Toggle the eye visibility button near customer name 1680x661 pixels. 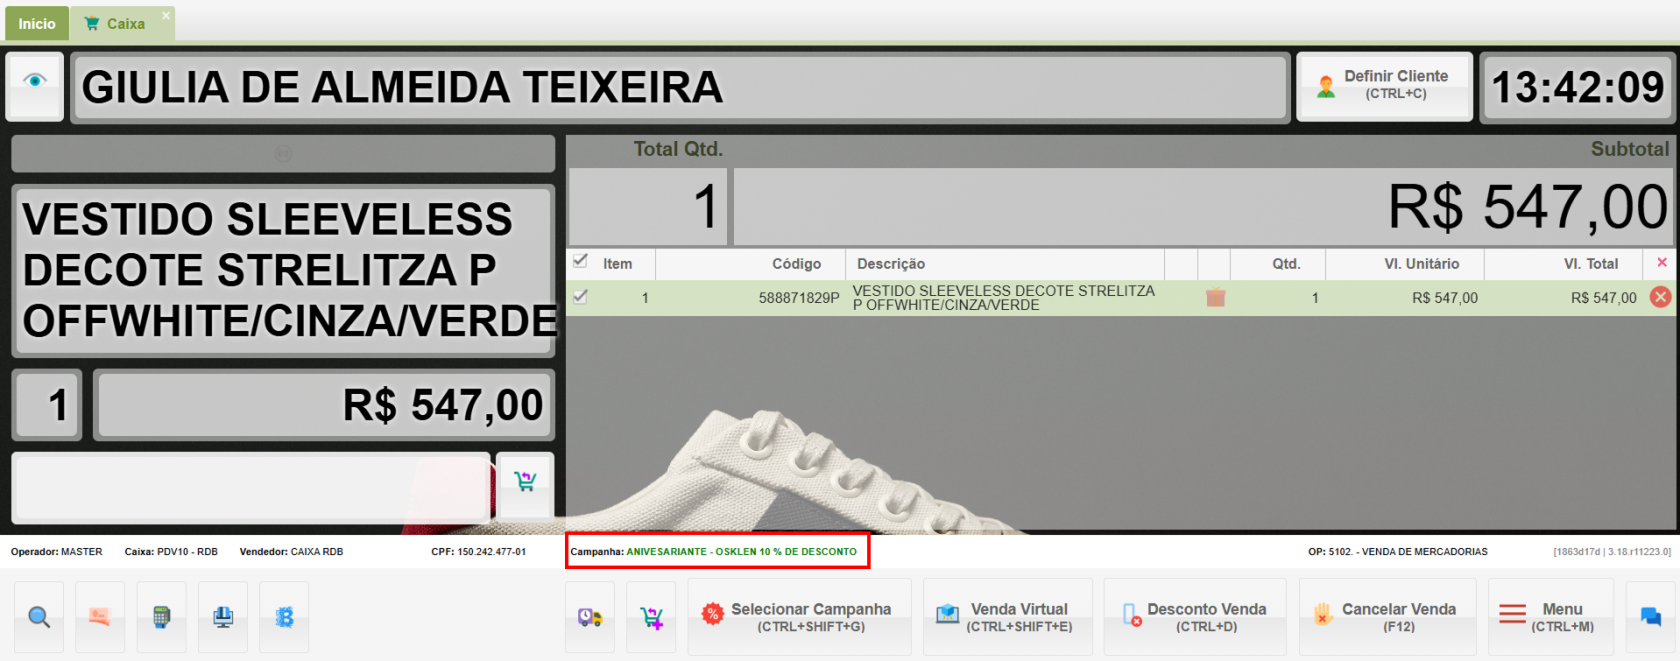pyautogui.click(x=35, y=81)
